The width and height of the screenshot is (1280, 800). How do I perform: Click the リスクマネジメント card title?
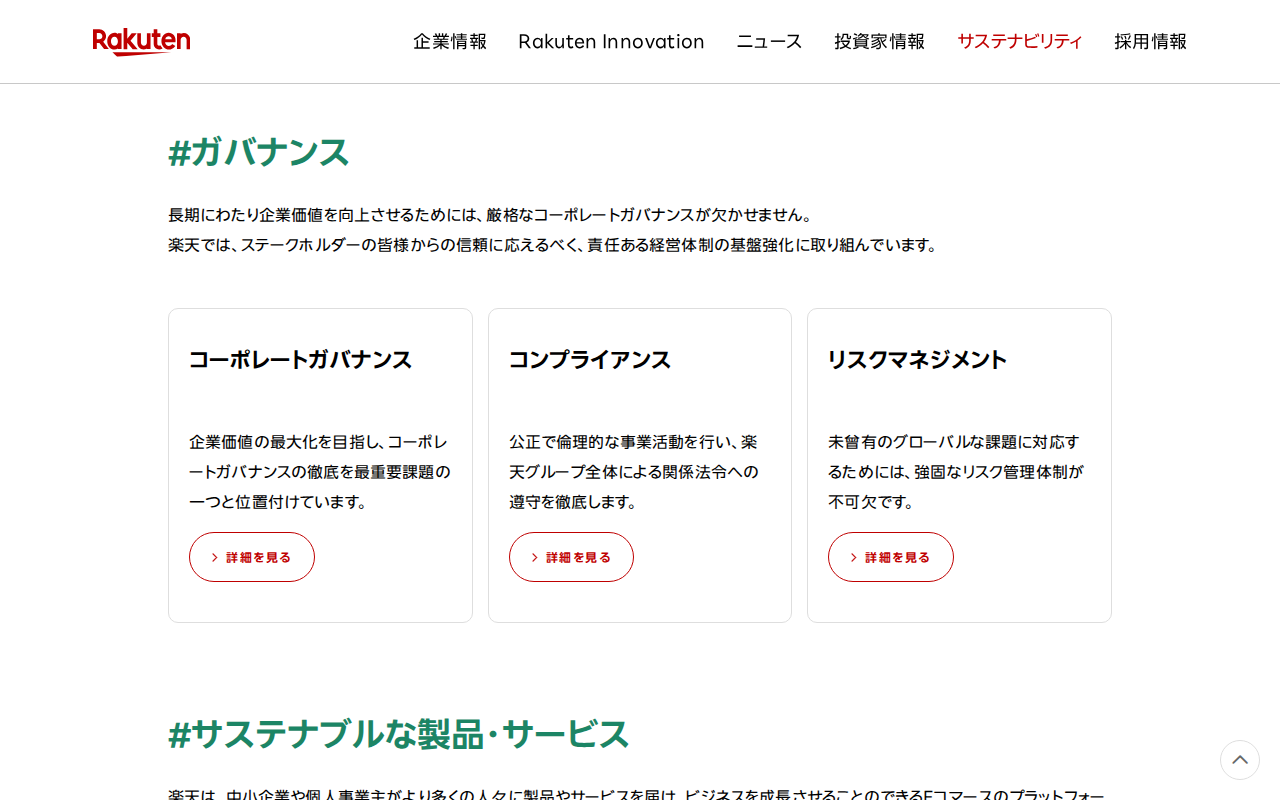(x=917, y=360)
